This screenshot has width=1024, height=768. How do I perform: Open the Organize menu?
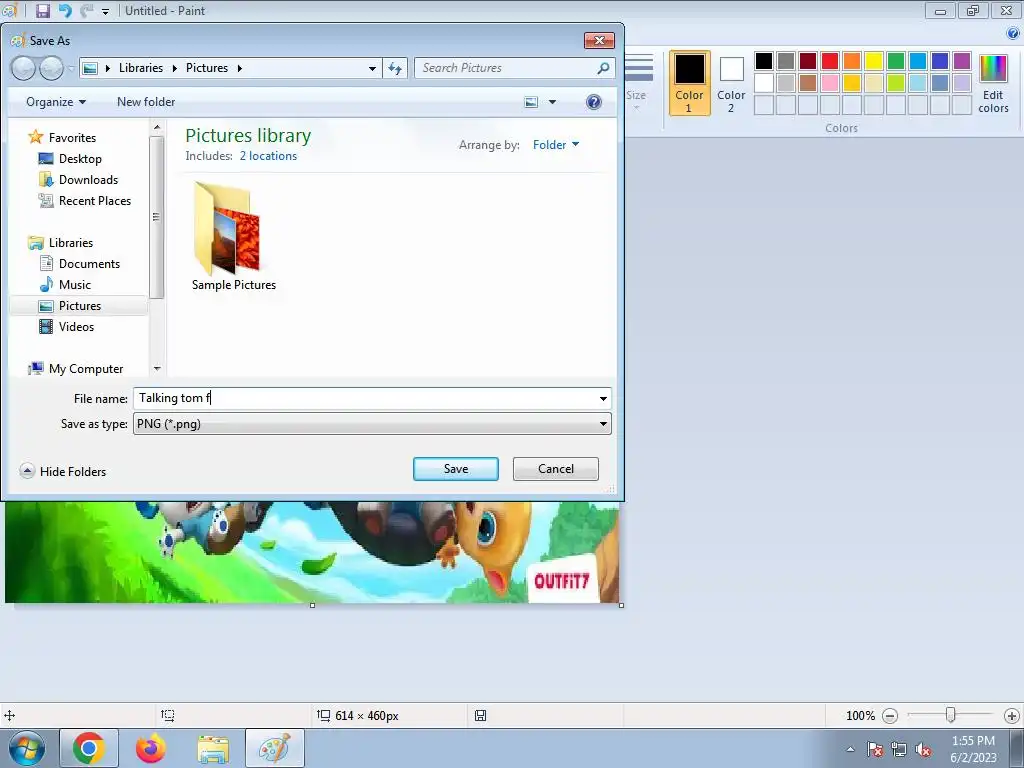pos(56,102)
